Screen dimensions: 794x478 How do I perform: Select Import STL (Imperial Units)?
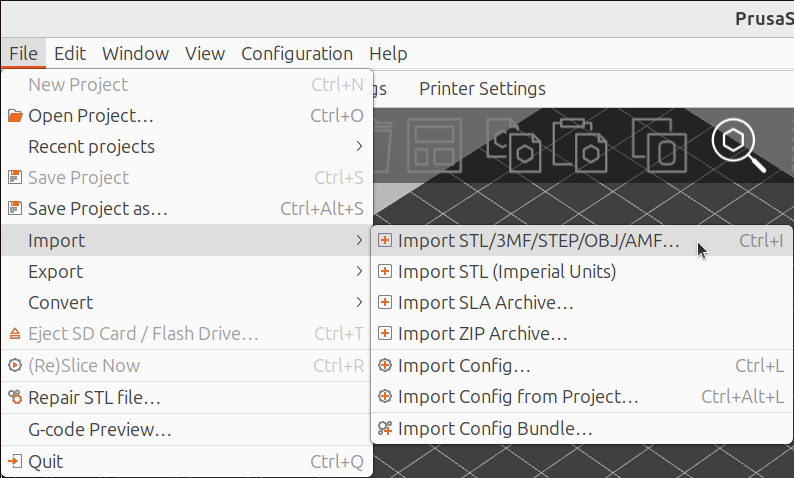581,271
